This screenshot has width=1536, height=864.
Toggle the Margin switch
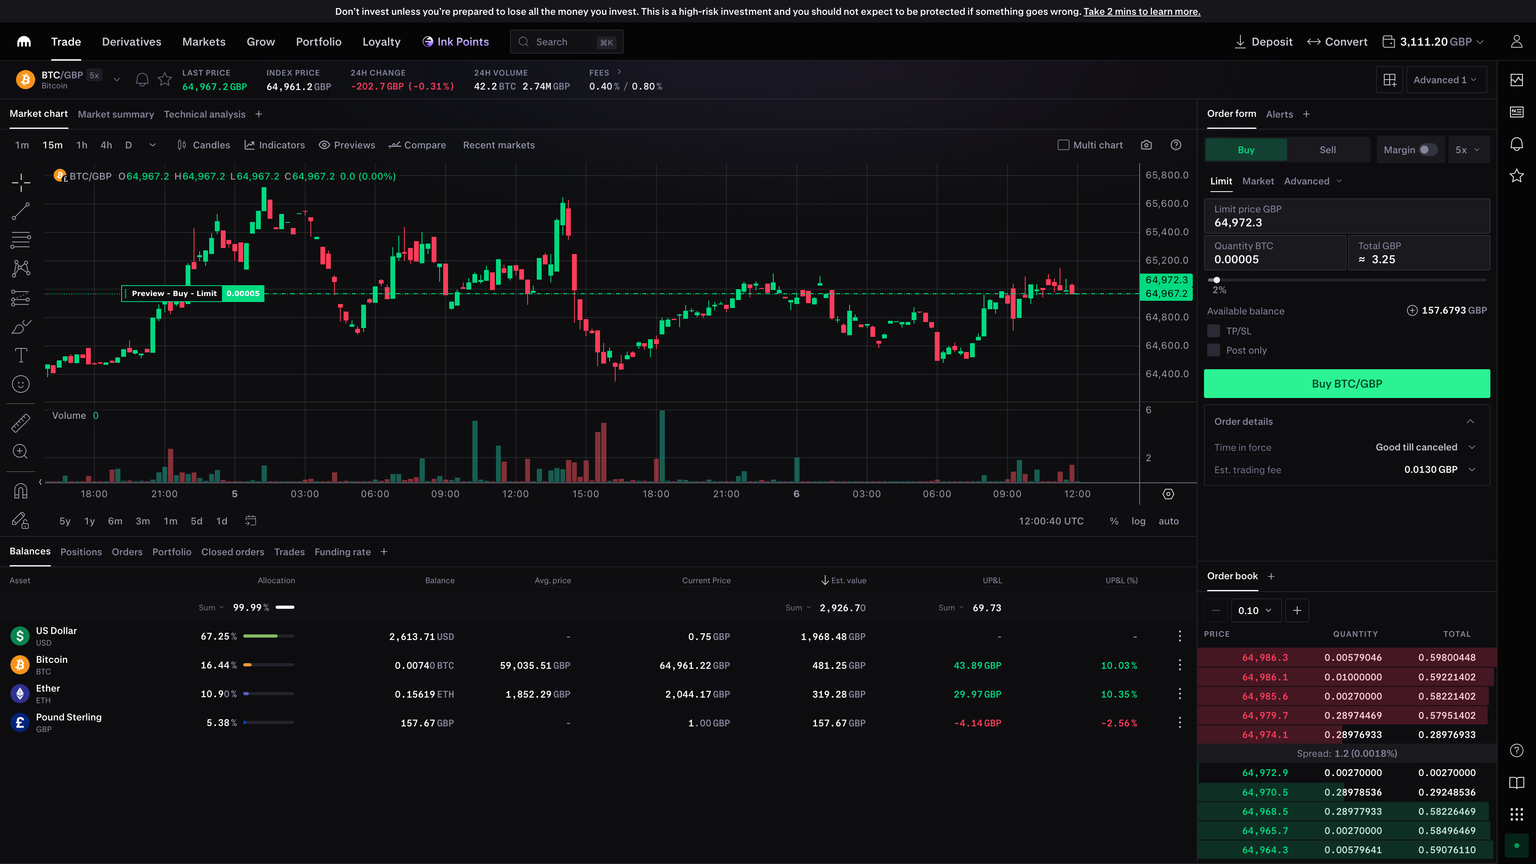coord(1428,150)
